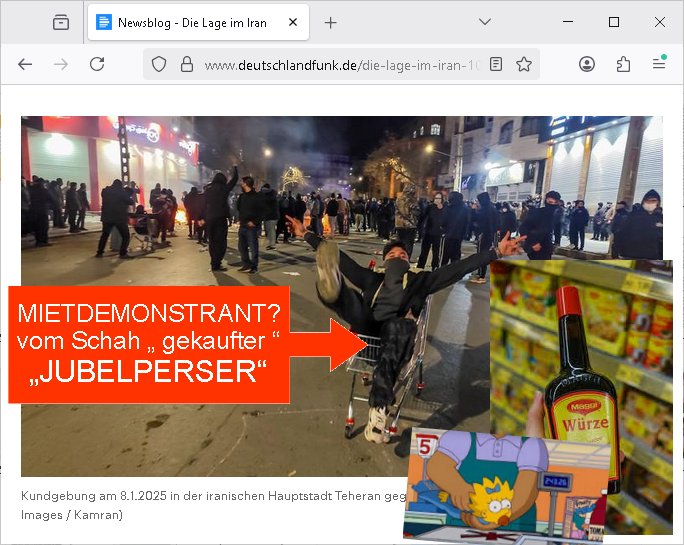
Task: Select the Newsblog - Die Lage im Iran tab
Action: [x=180, y=22]
